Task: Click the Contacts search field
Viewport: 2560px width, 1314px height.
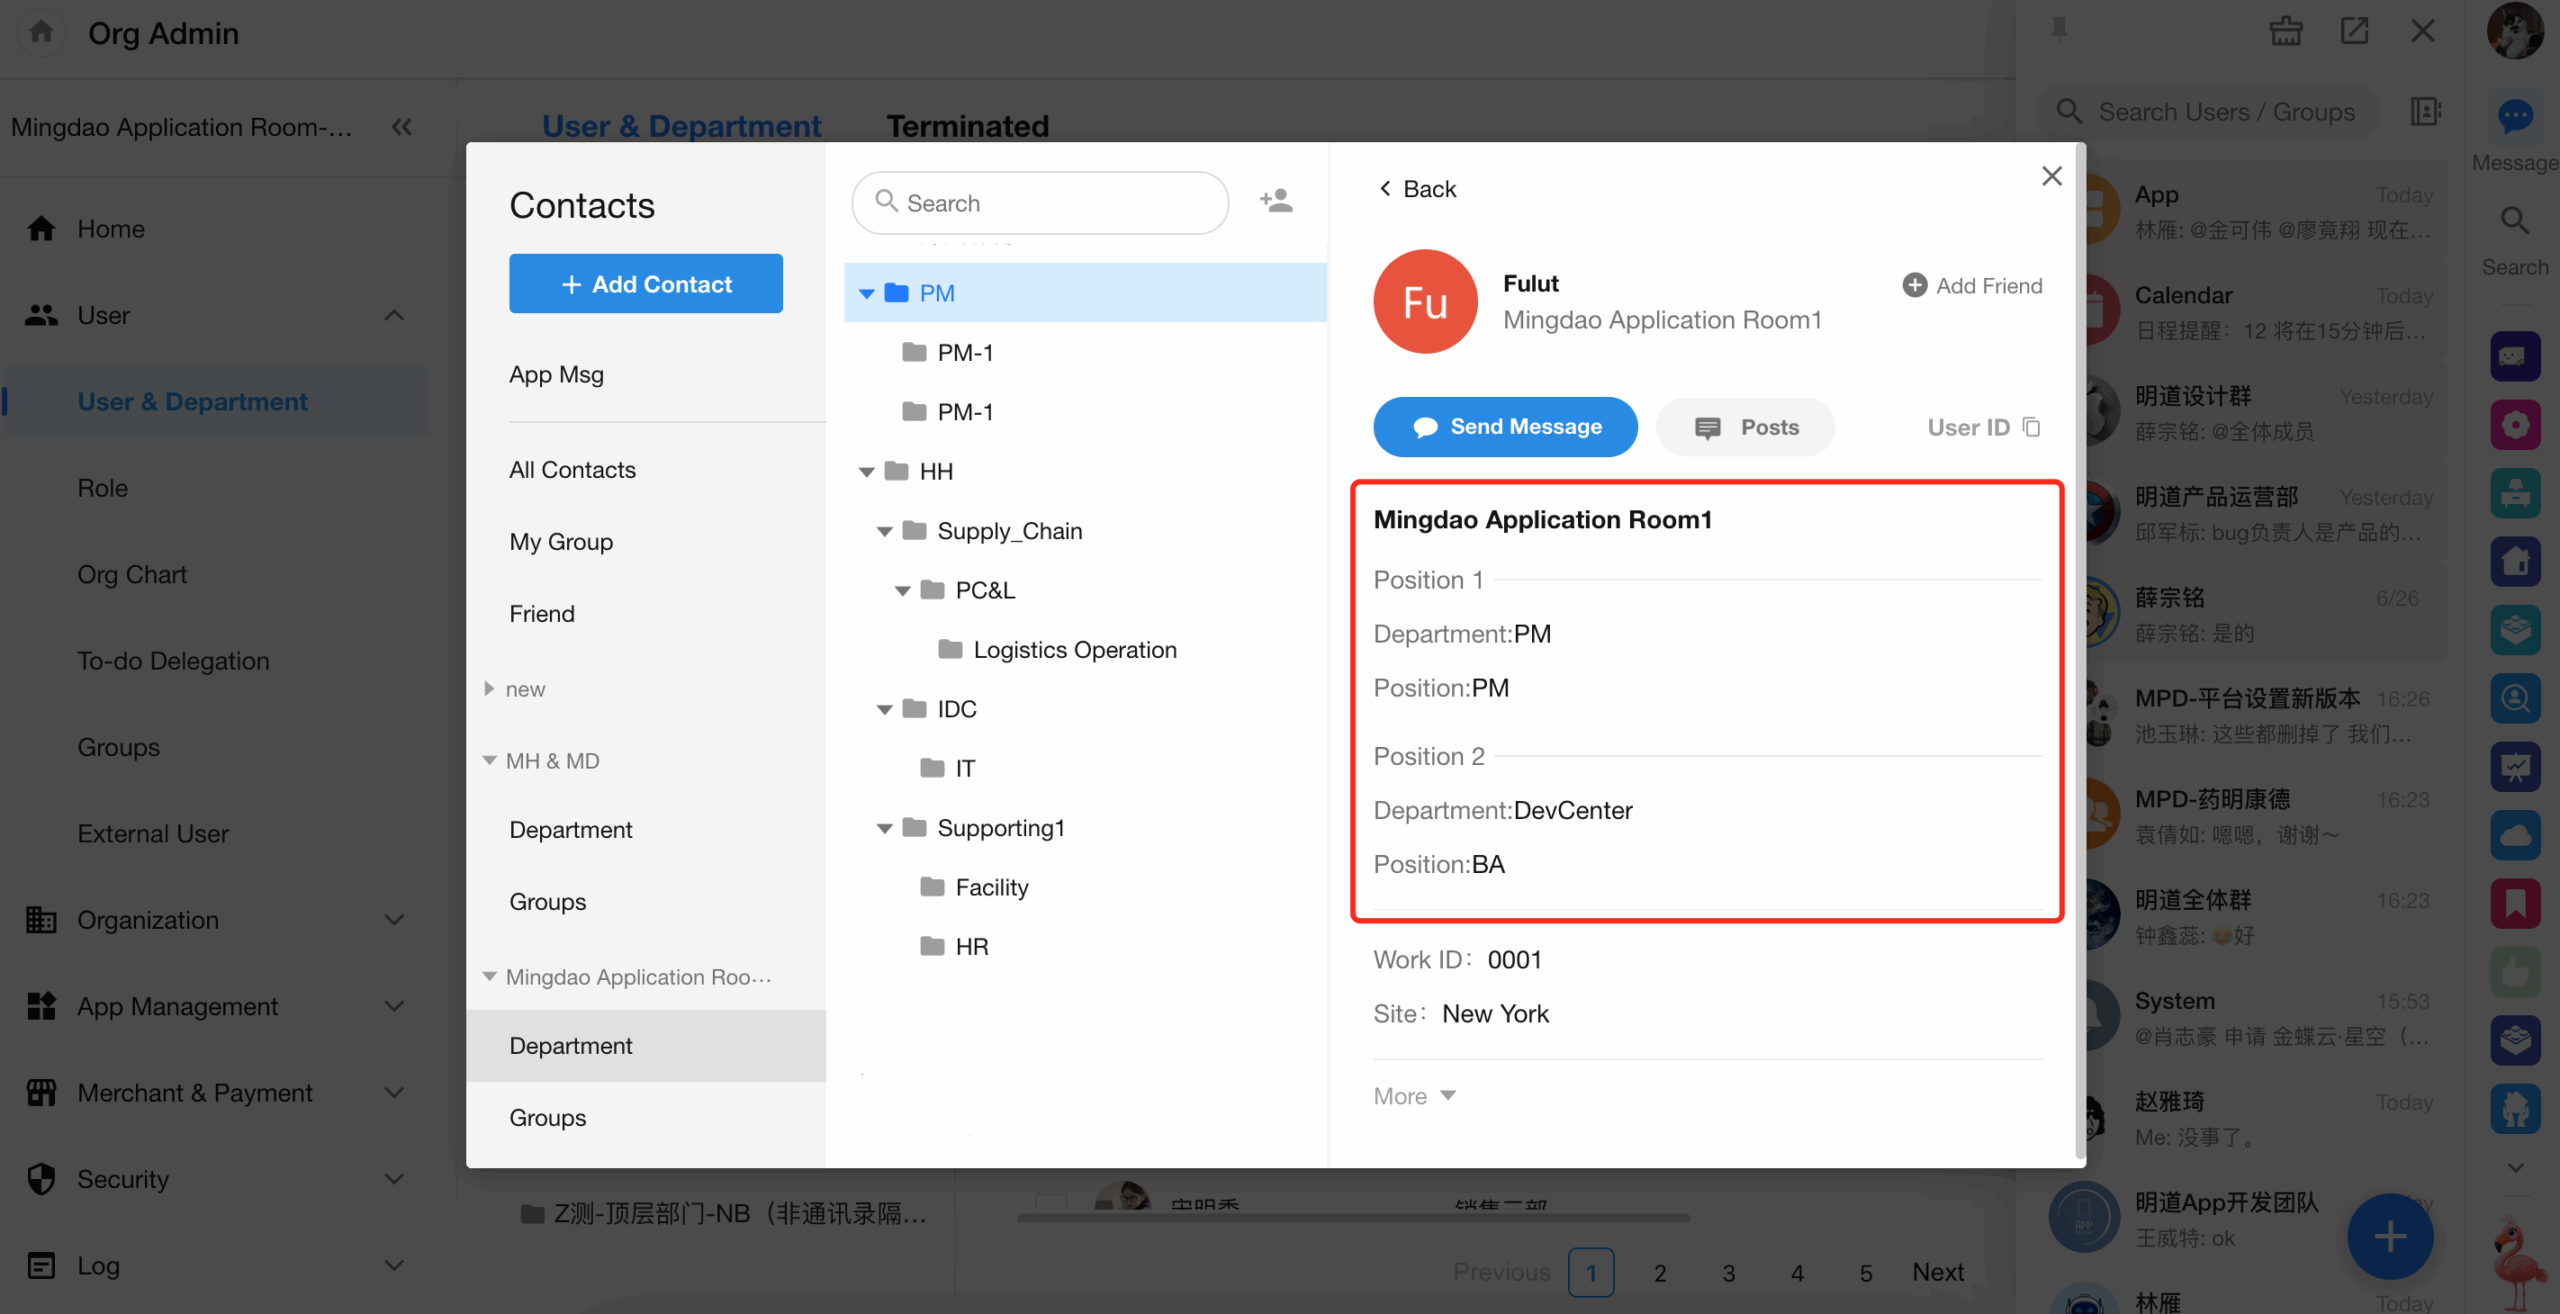Action: pyautogui.click(x=1040, y=203)
